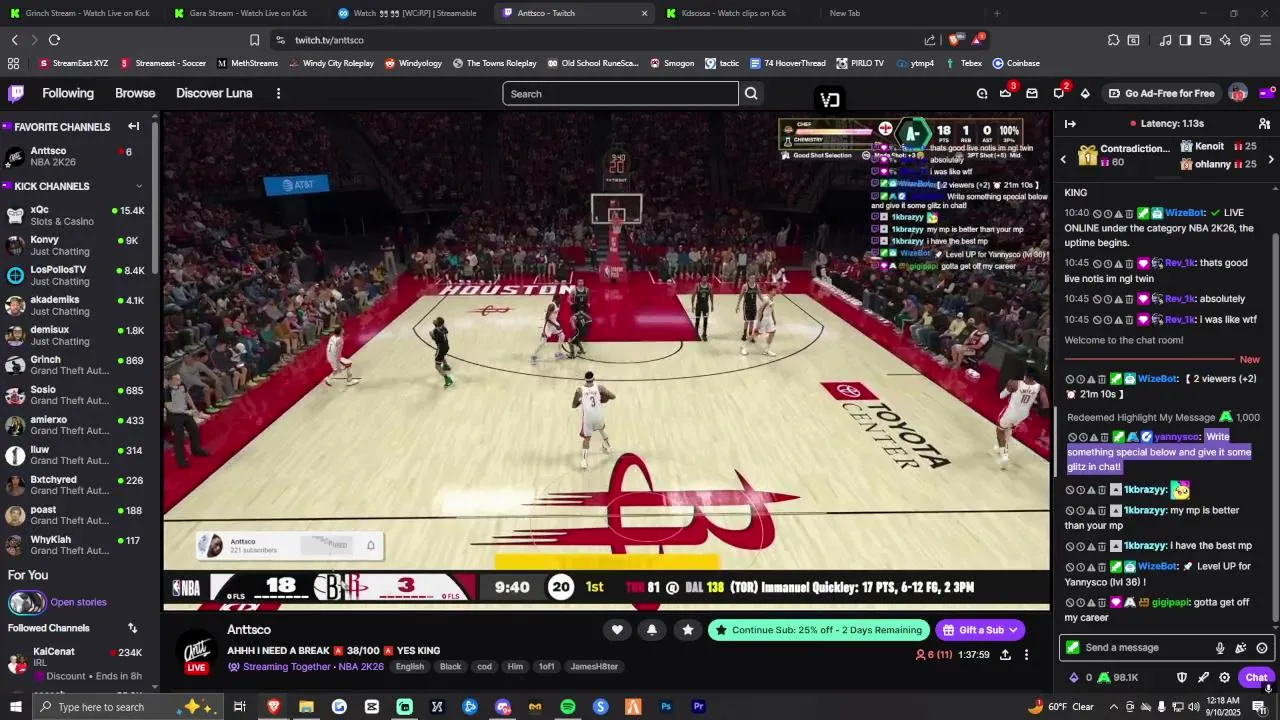Click Continue Sub 25% off button
Screen dimensions: 1280x720
(x=819, y=630)
